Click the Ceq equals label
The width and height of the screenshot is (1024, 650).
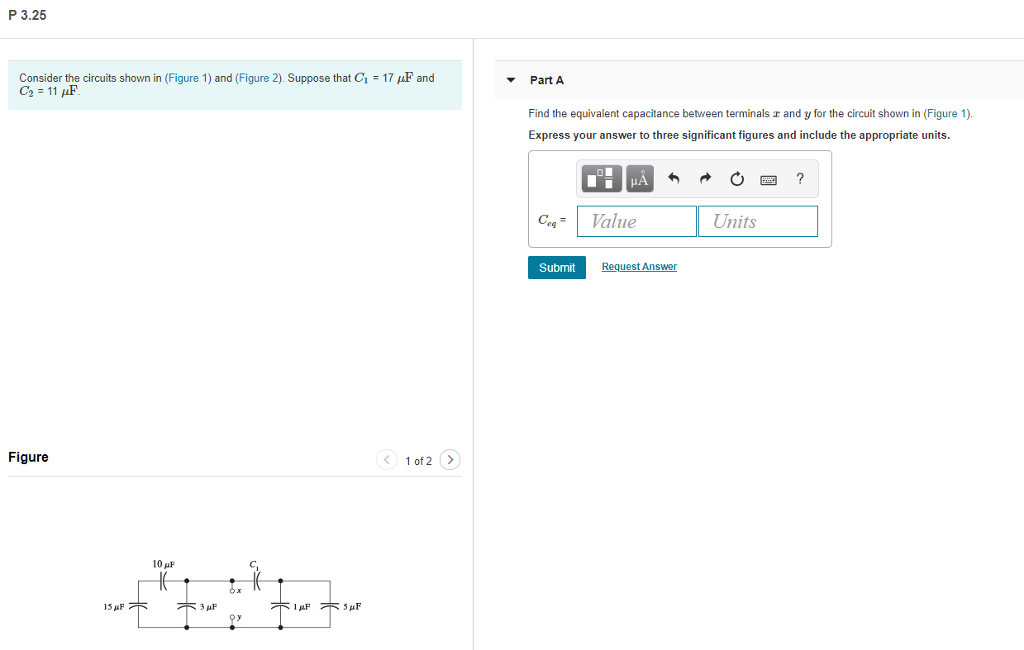(552, 221)
